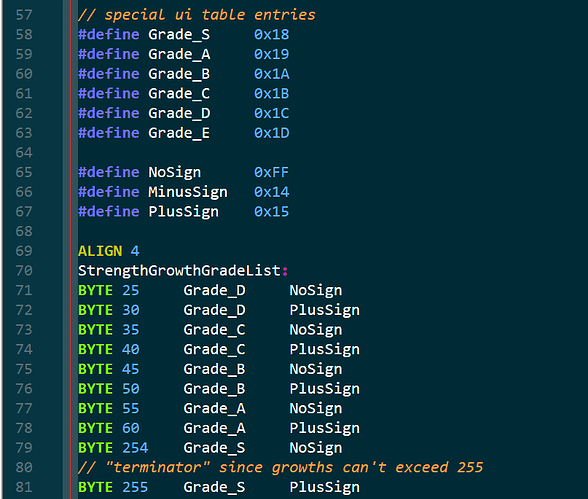Click the Grade_A define identifier
The image size is (588, 499).
179,54
